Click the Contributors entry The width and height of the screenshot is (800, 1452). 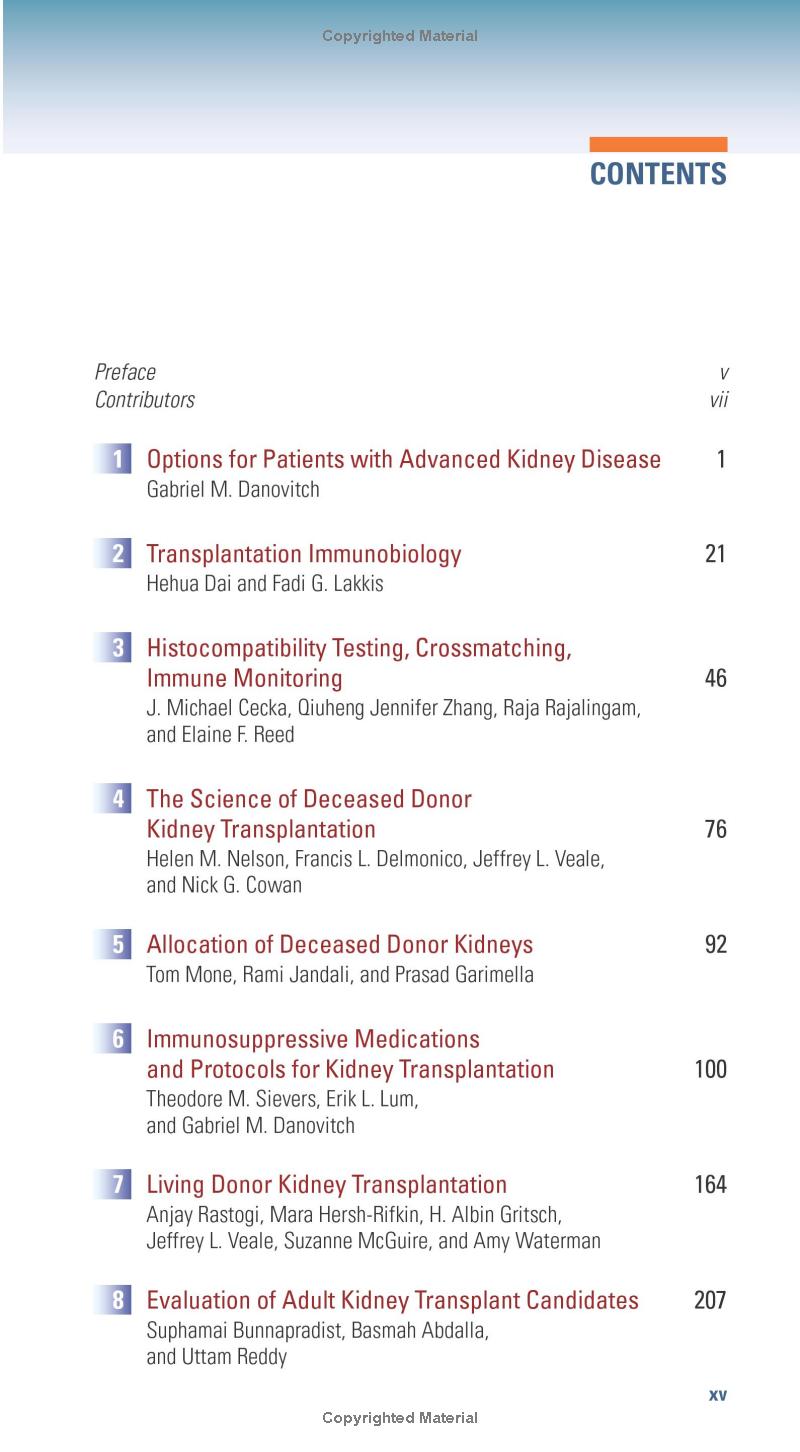(x=144, y=401)
